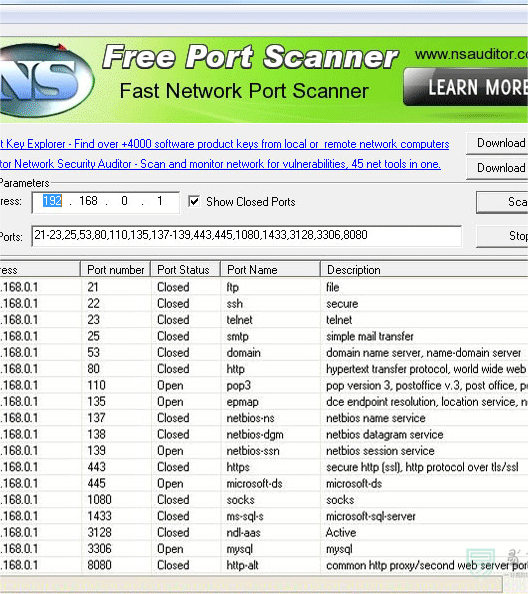This screenshot has width=528, height=594.
Task: Select the http-alt port name cell
Action: [x=242, y=566]
